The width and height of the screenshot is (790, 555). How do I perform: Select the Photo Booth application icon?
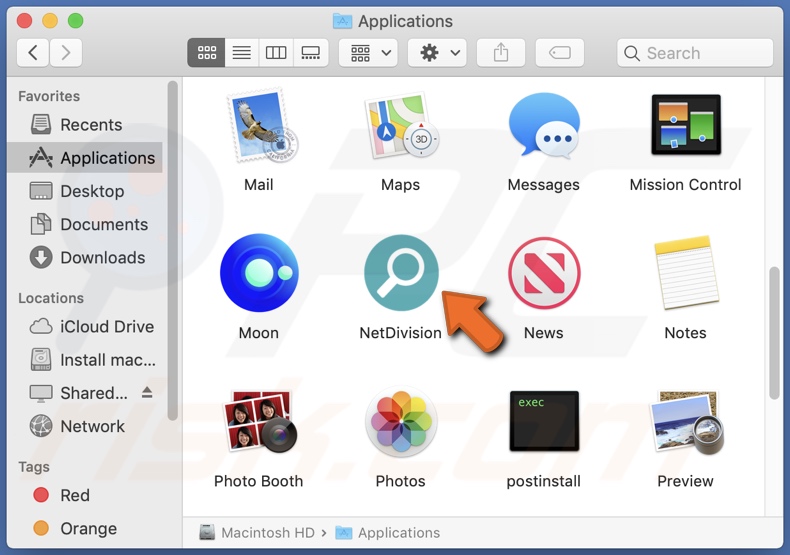(259, 421)
